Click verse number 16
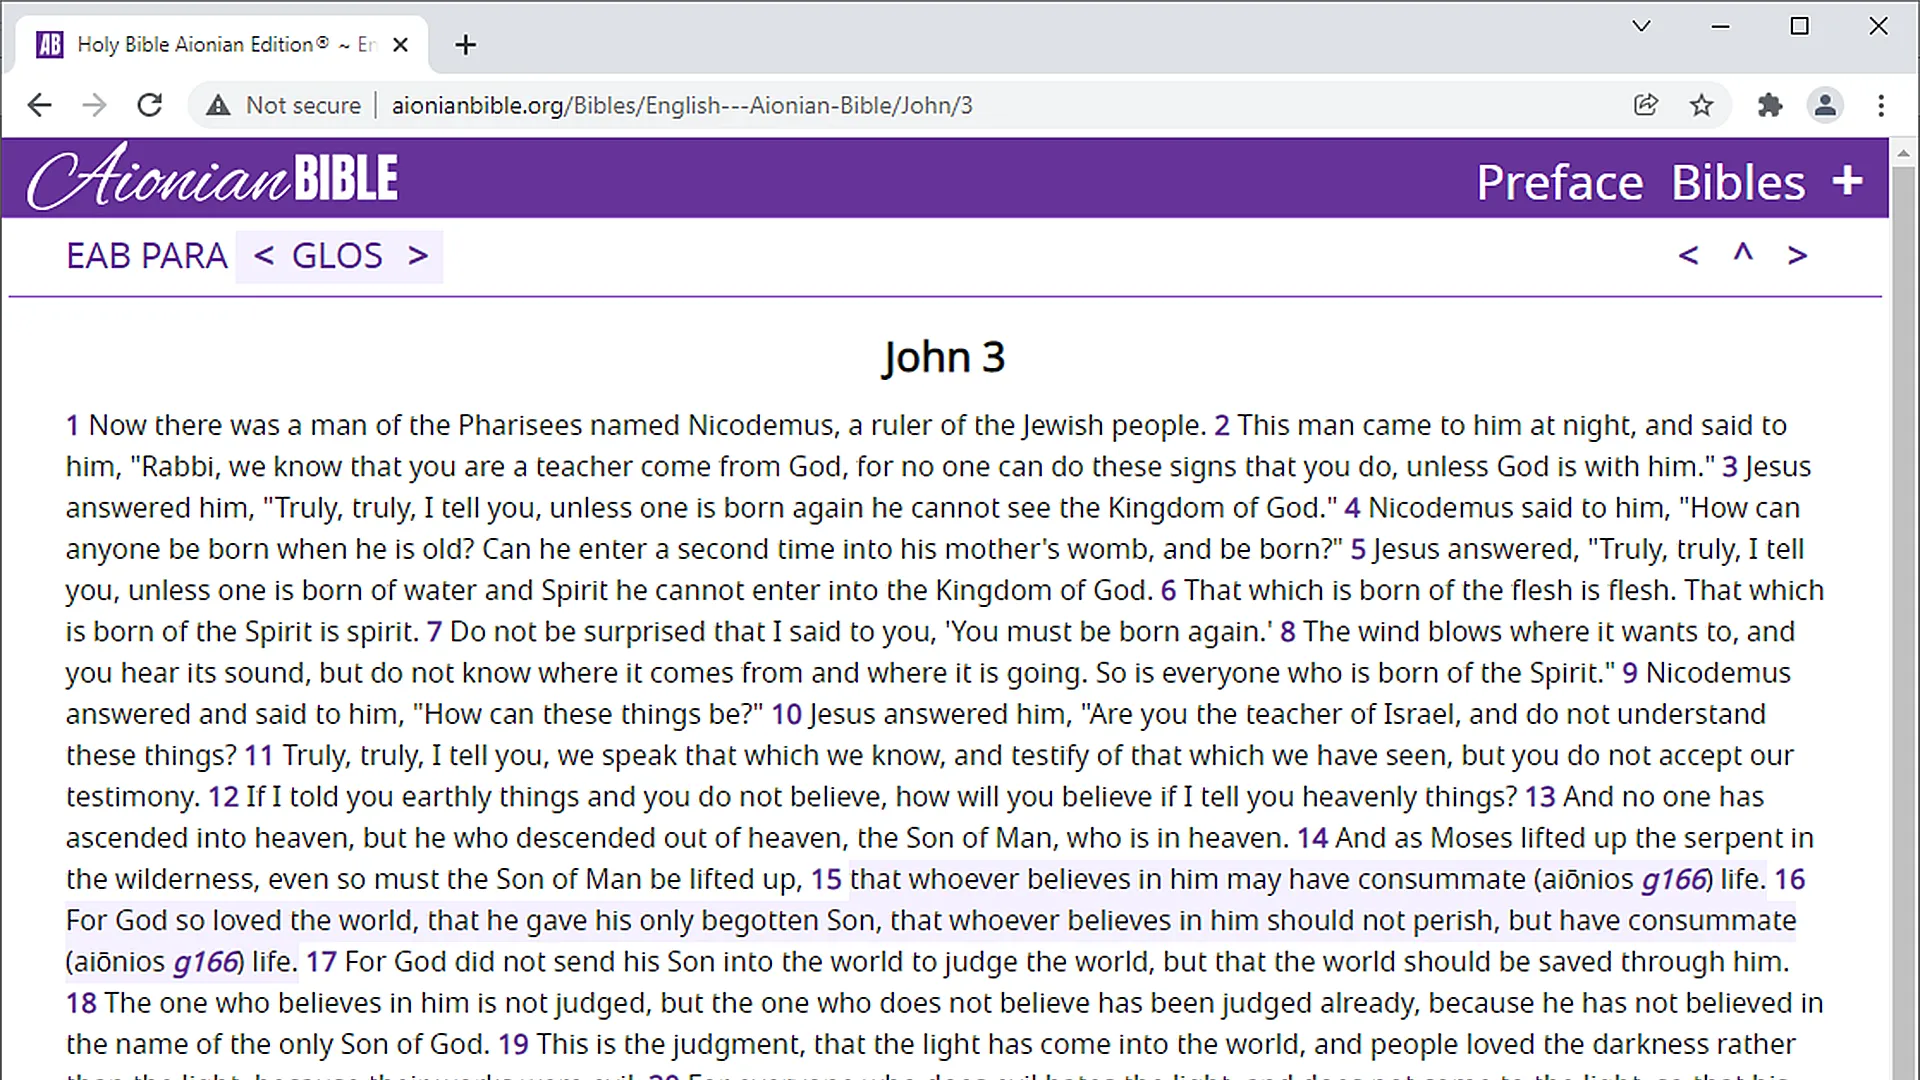1920x1080 pixels. point(1790,879)
